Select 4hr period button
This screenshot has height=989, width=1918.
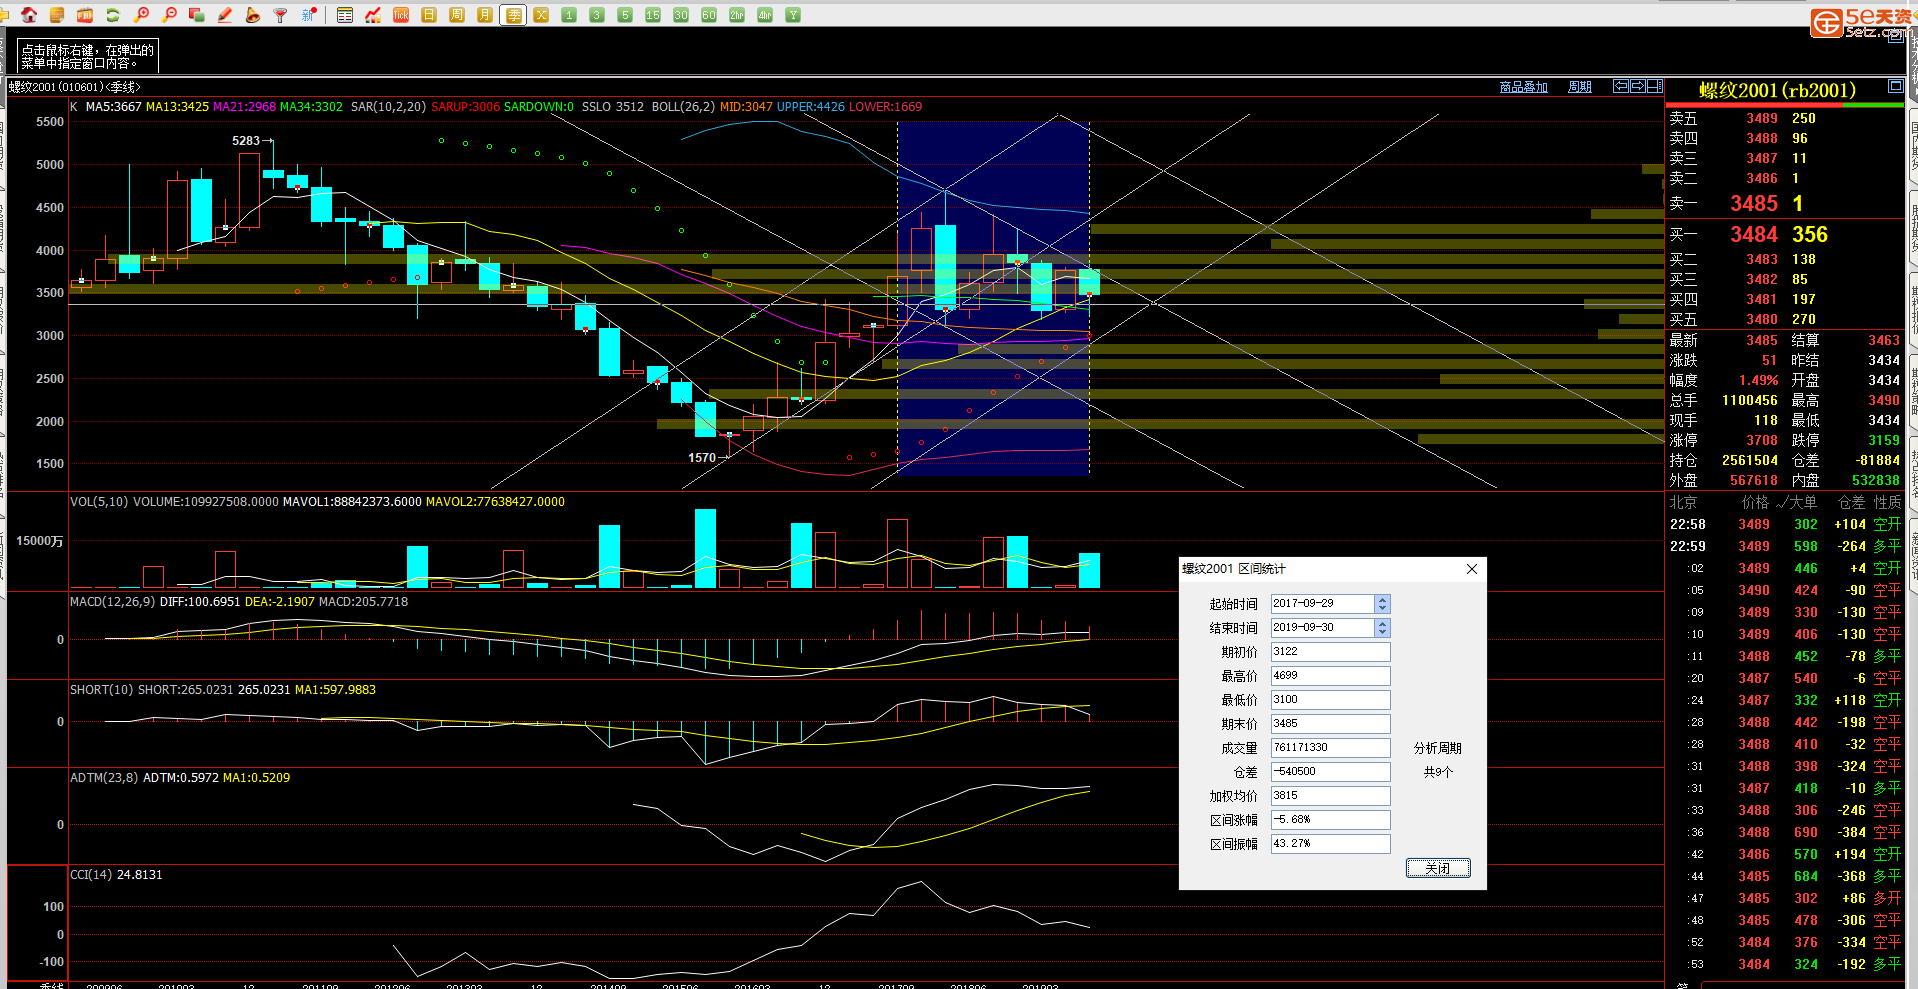(765, 15)
